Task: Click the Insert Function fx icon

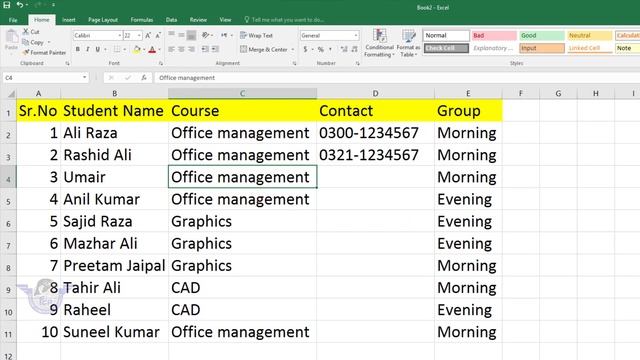Action: [144, 78]
